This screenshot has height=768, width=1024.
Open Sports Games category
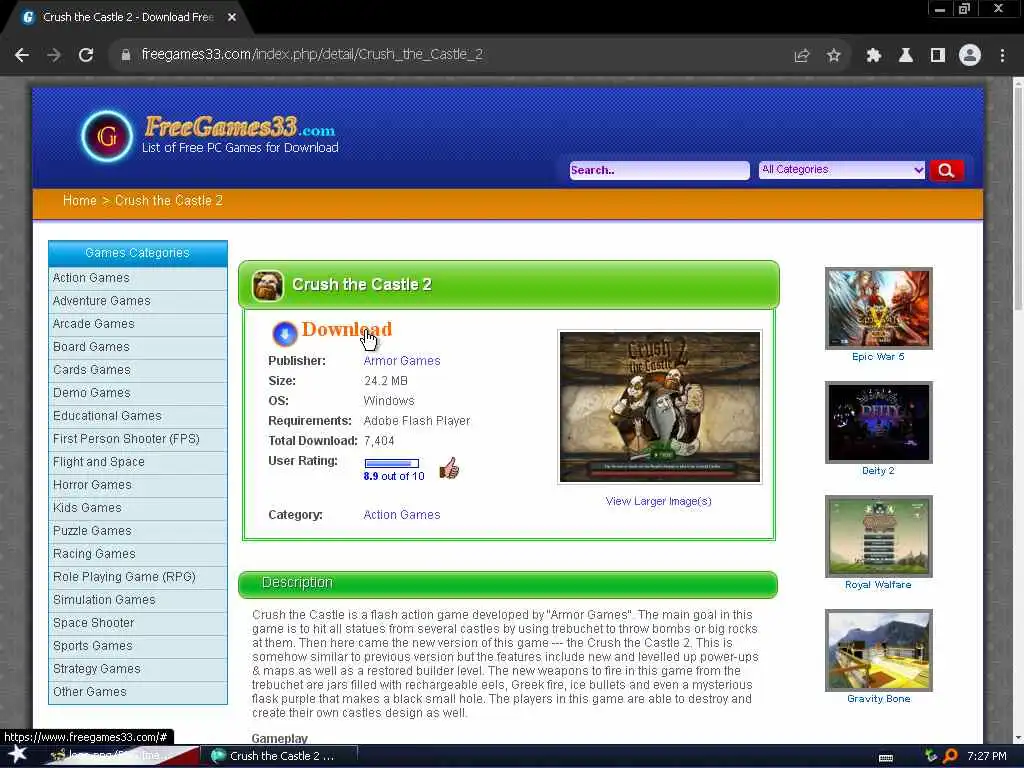click(x=138, y=646)
